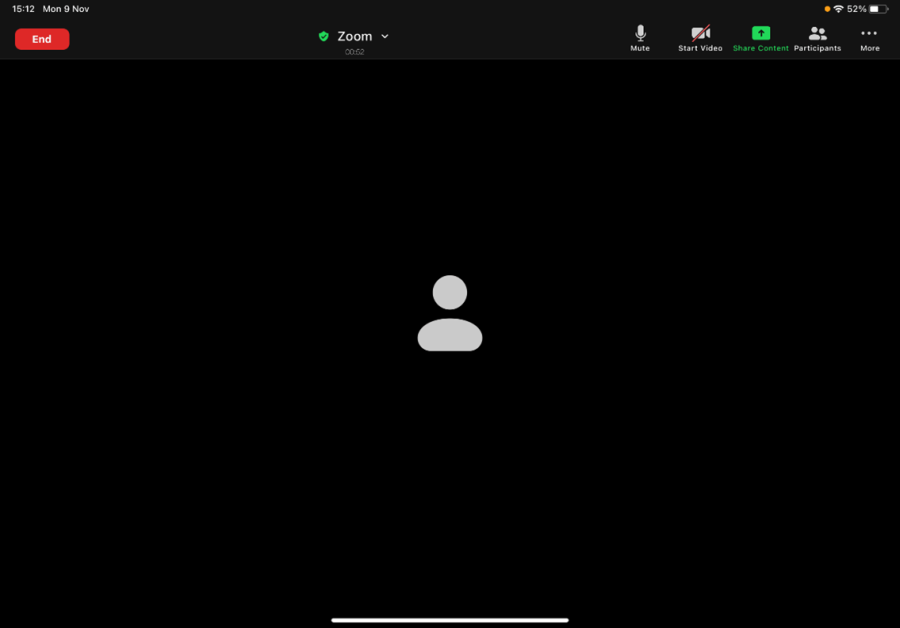Click the orange microphone-in-use indicator dot
Viewport: 900px width, 628px height.
[x=827, y=8]
